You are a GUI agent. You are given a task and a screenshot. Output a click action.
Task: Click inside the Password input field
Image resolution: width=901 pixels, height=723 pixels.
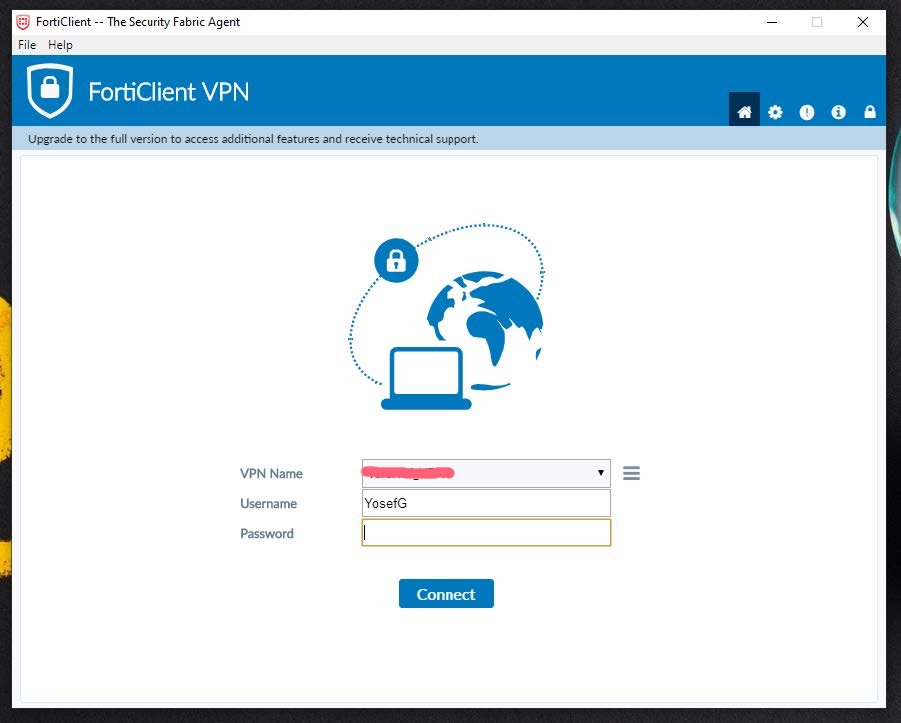pos(486,533)
